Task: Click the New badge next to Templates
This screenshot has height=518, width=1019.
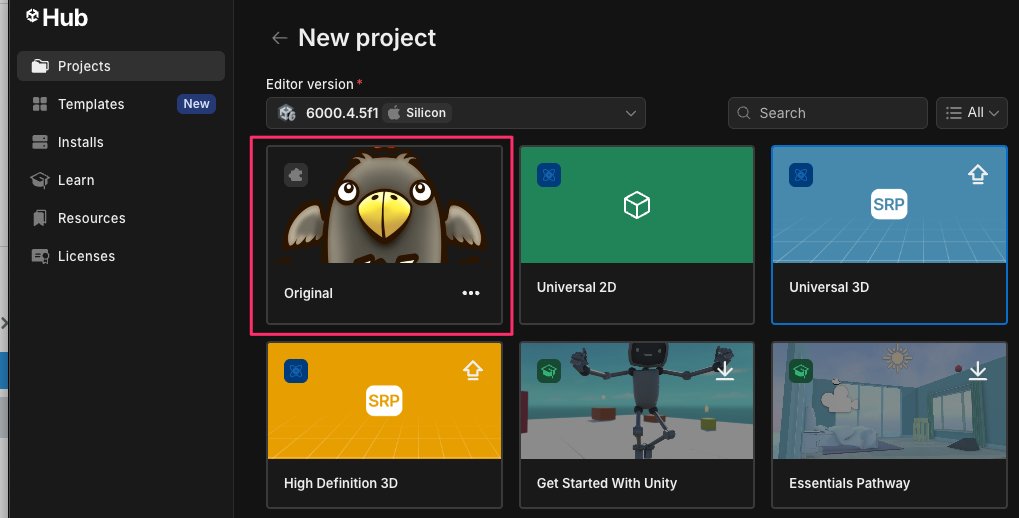Action: click(x=196, y=104)
